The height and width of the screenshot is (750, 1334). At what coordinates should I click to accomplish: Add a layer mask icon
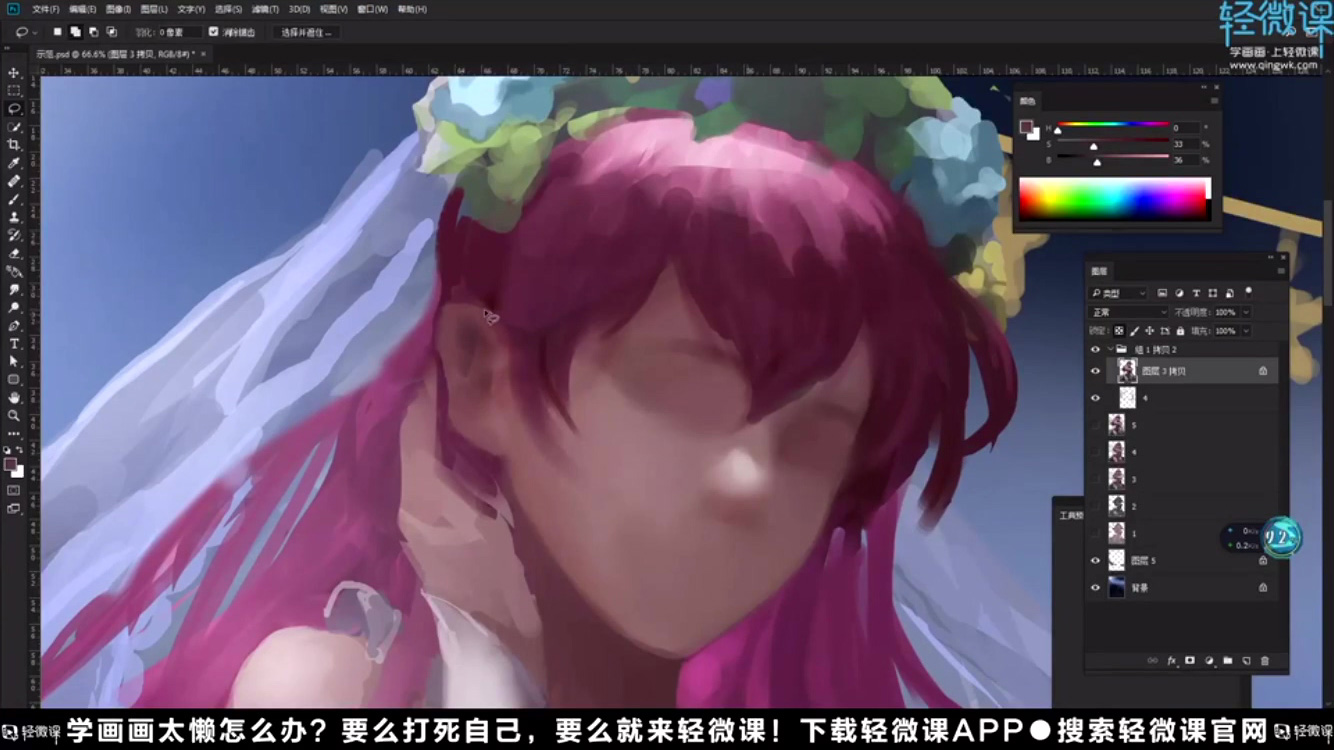tap(1190, 661)
